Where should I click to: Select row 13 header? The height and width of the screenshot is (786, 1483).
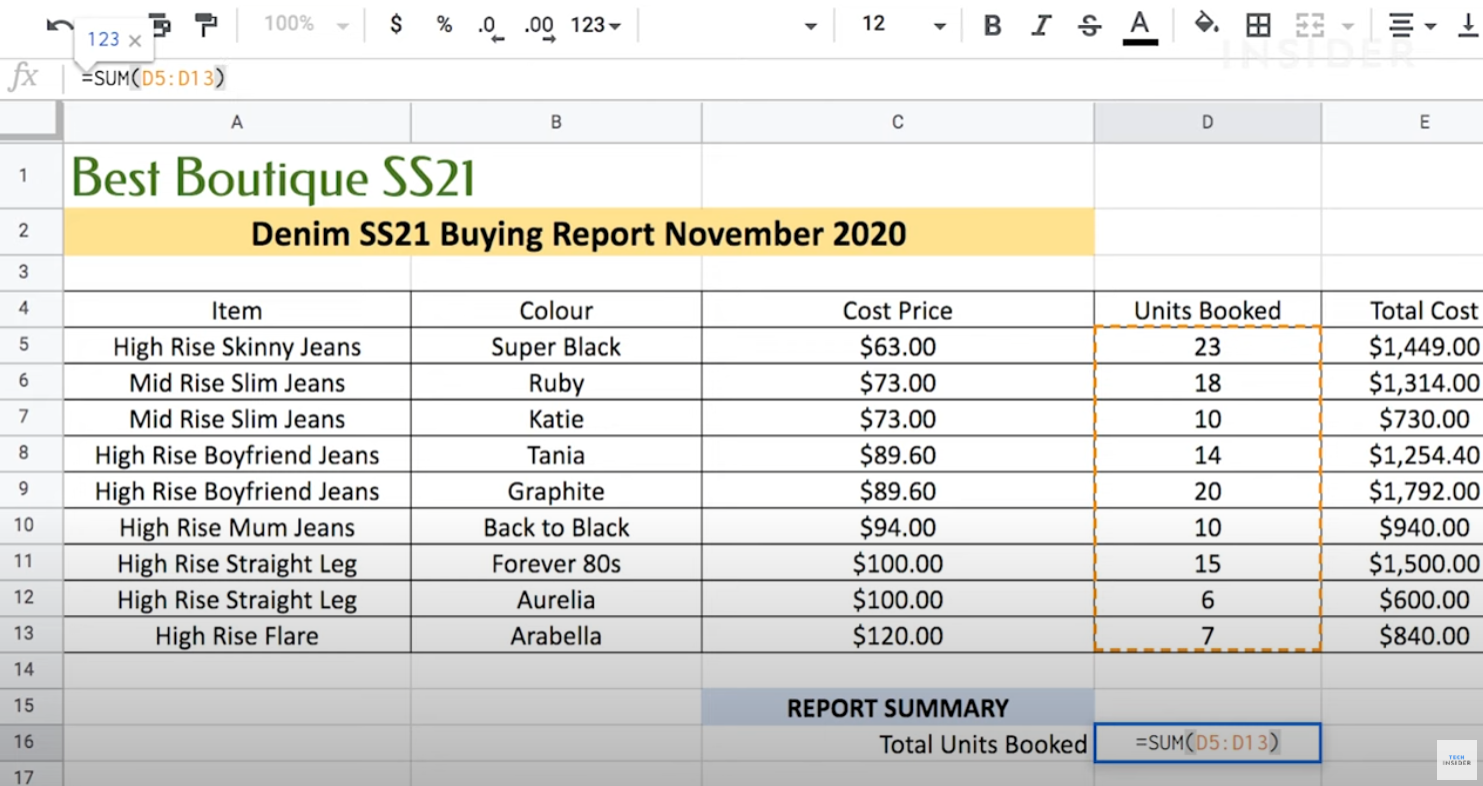click(32, 634)
